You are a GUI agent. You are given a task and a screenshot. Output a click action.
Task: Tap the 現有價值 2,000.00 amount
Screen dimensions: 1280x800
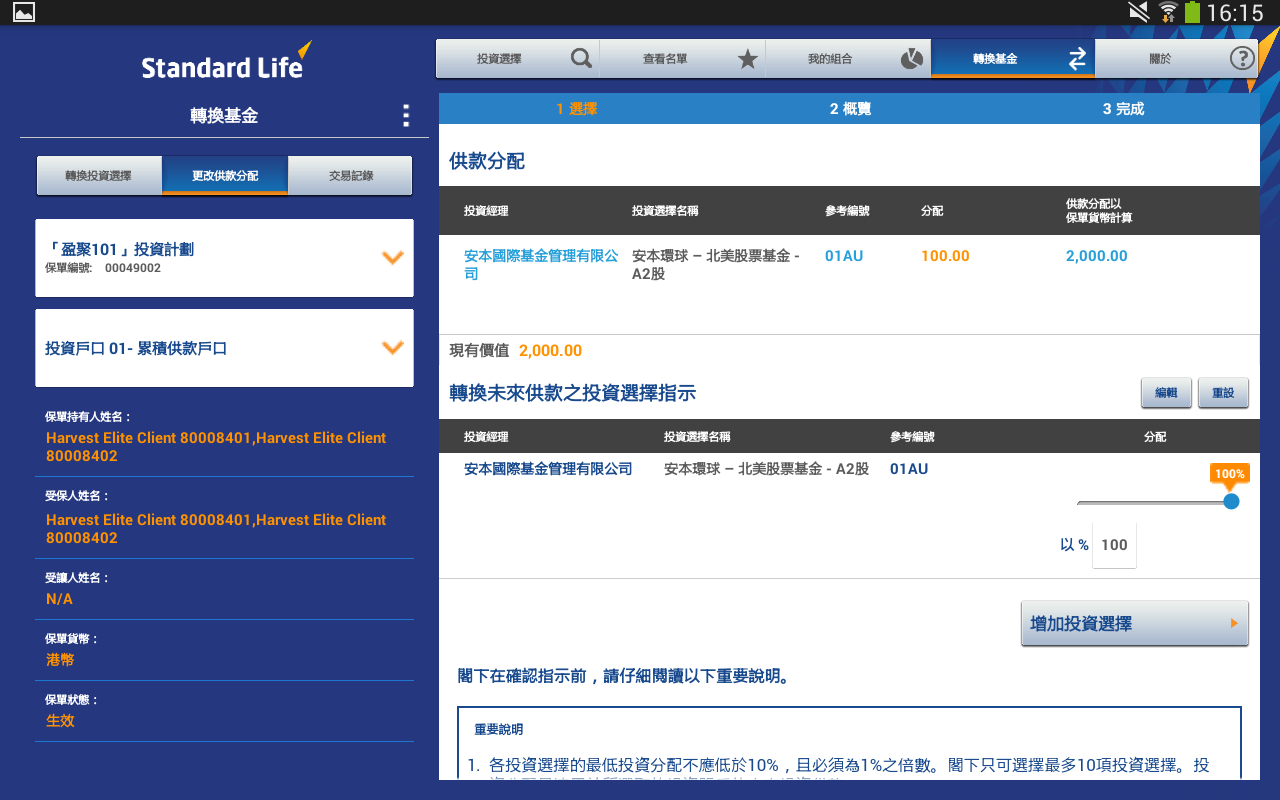click(x=550, y=351)
